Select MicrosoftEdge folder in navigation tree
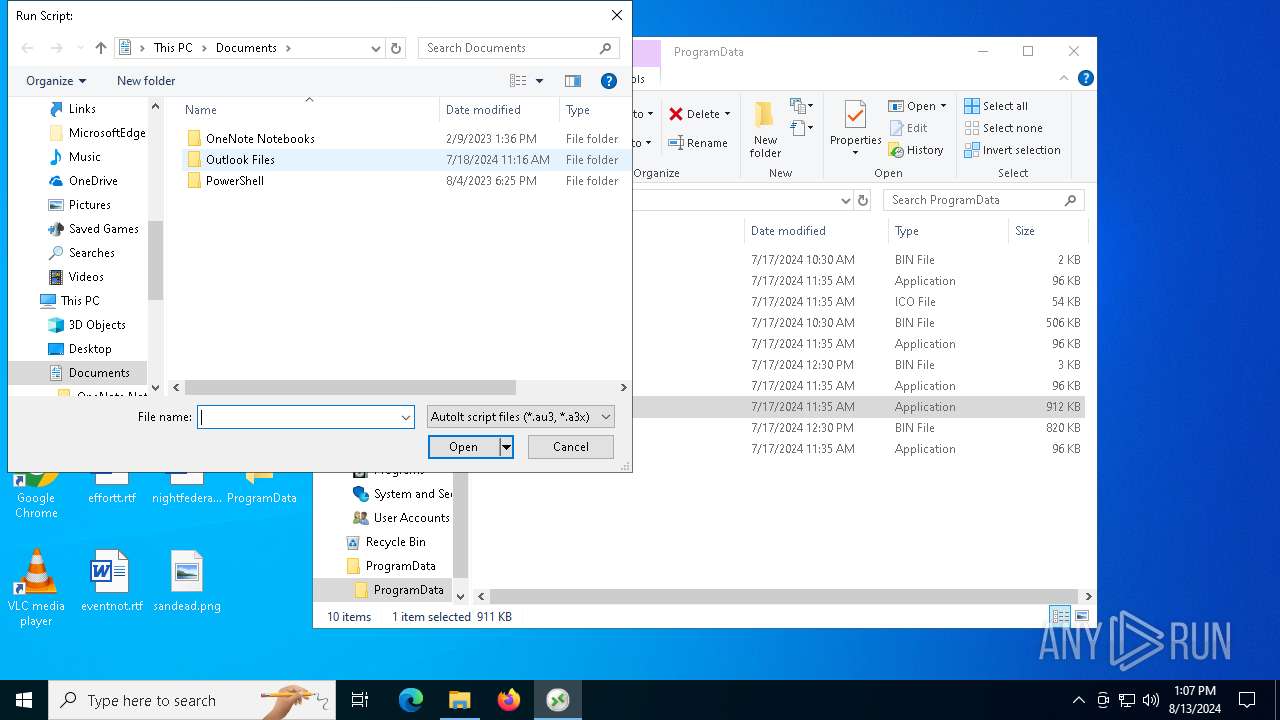This screenshot has width=1280, height=720. [107, 133]
